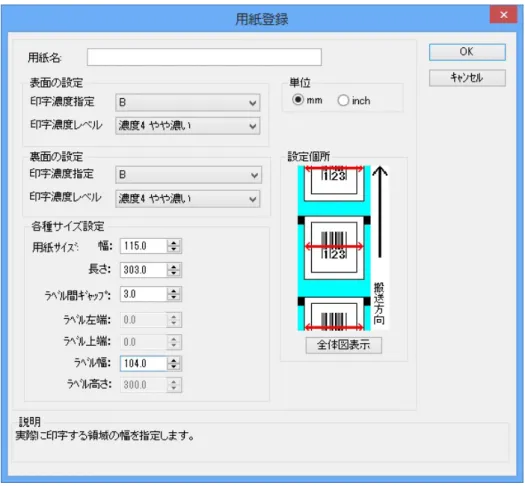This screenshot has height=486, width=525.
Task: Close the 用紙登録 dialog
Action: (503, 15)
